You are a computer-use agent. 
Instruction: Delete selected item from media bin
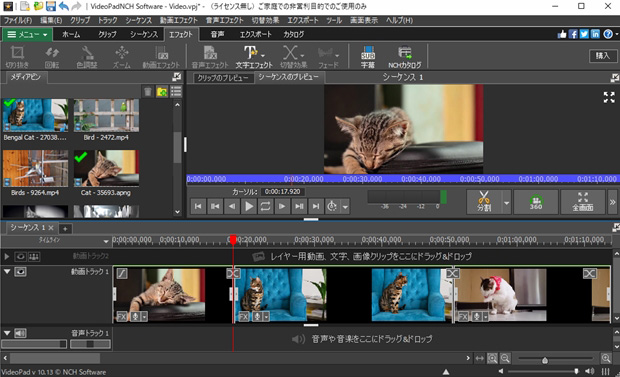pos(147,92)
